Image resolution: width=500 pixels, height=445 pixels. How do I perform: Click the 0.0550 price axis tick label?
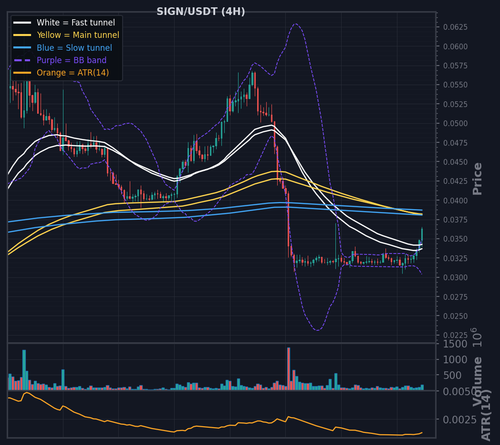click(455, 85)
